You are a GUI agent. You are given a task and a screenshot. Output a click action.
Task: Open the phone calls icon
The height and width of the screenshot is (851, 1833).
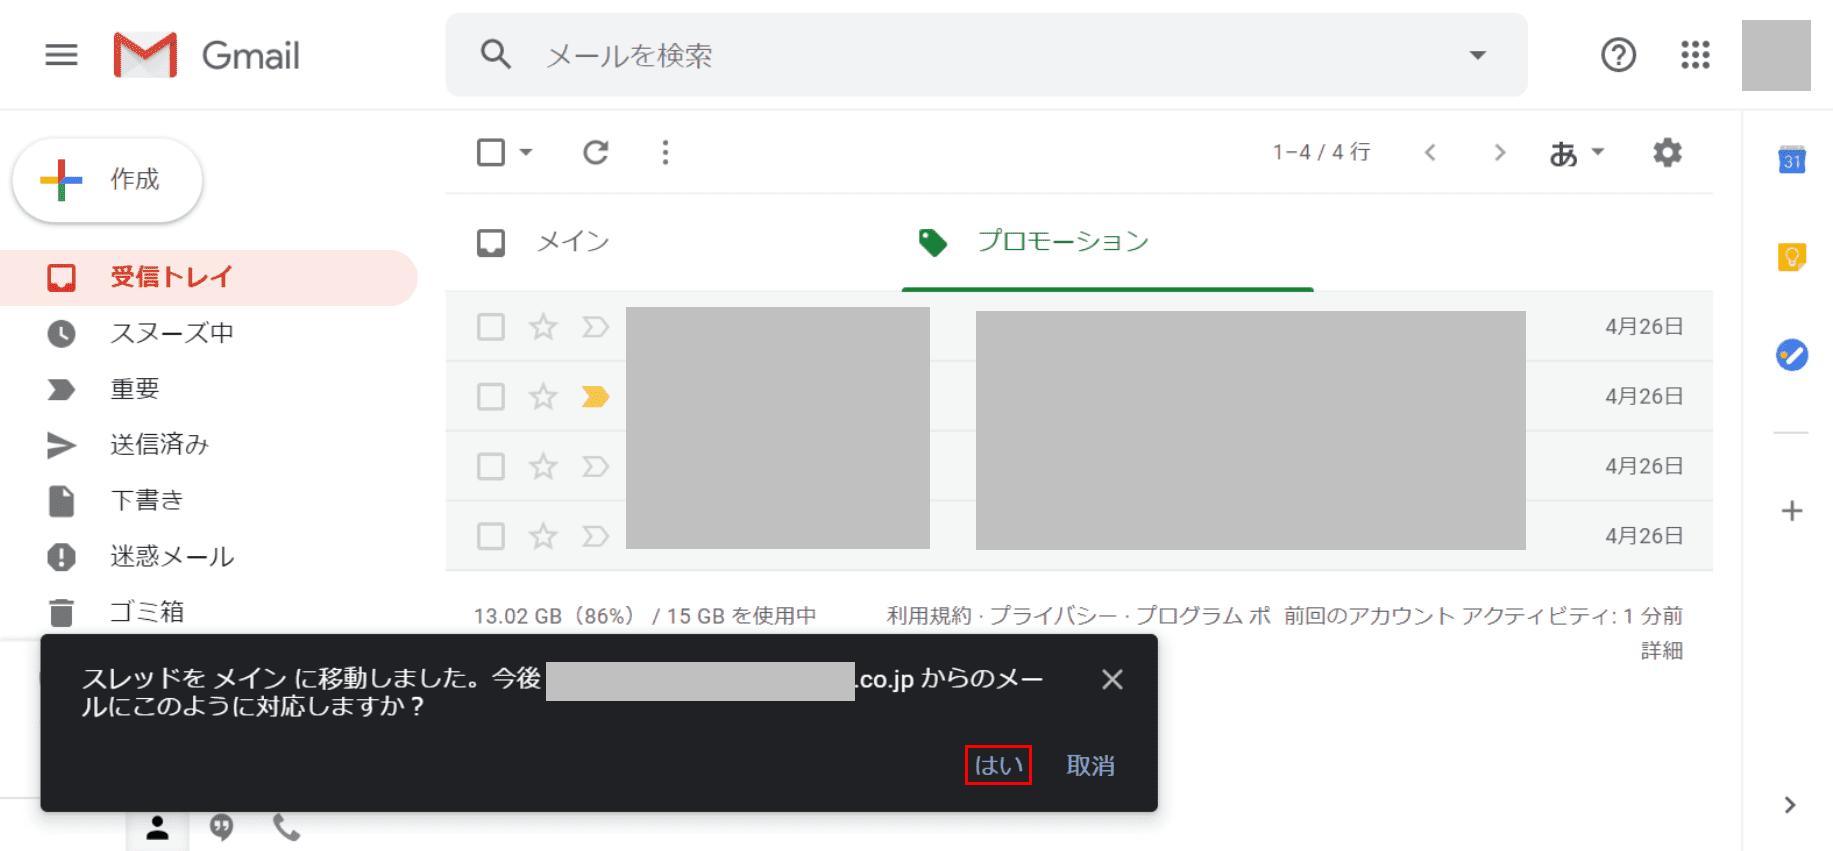coord(286,827)
